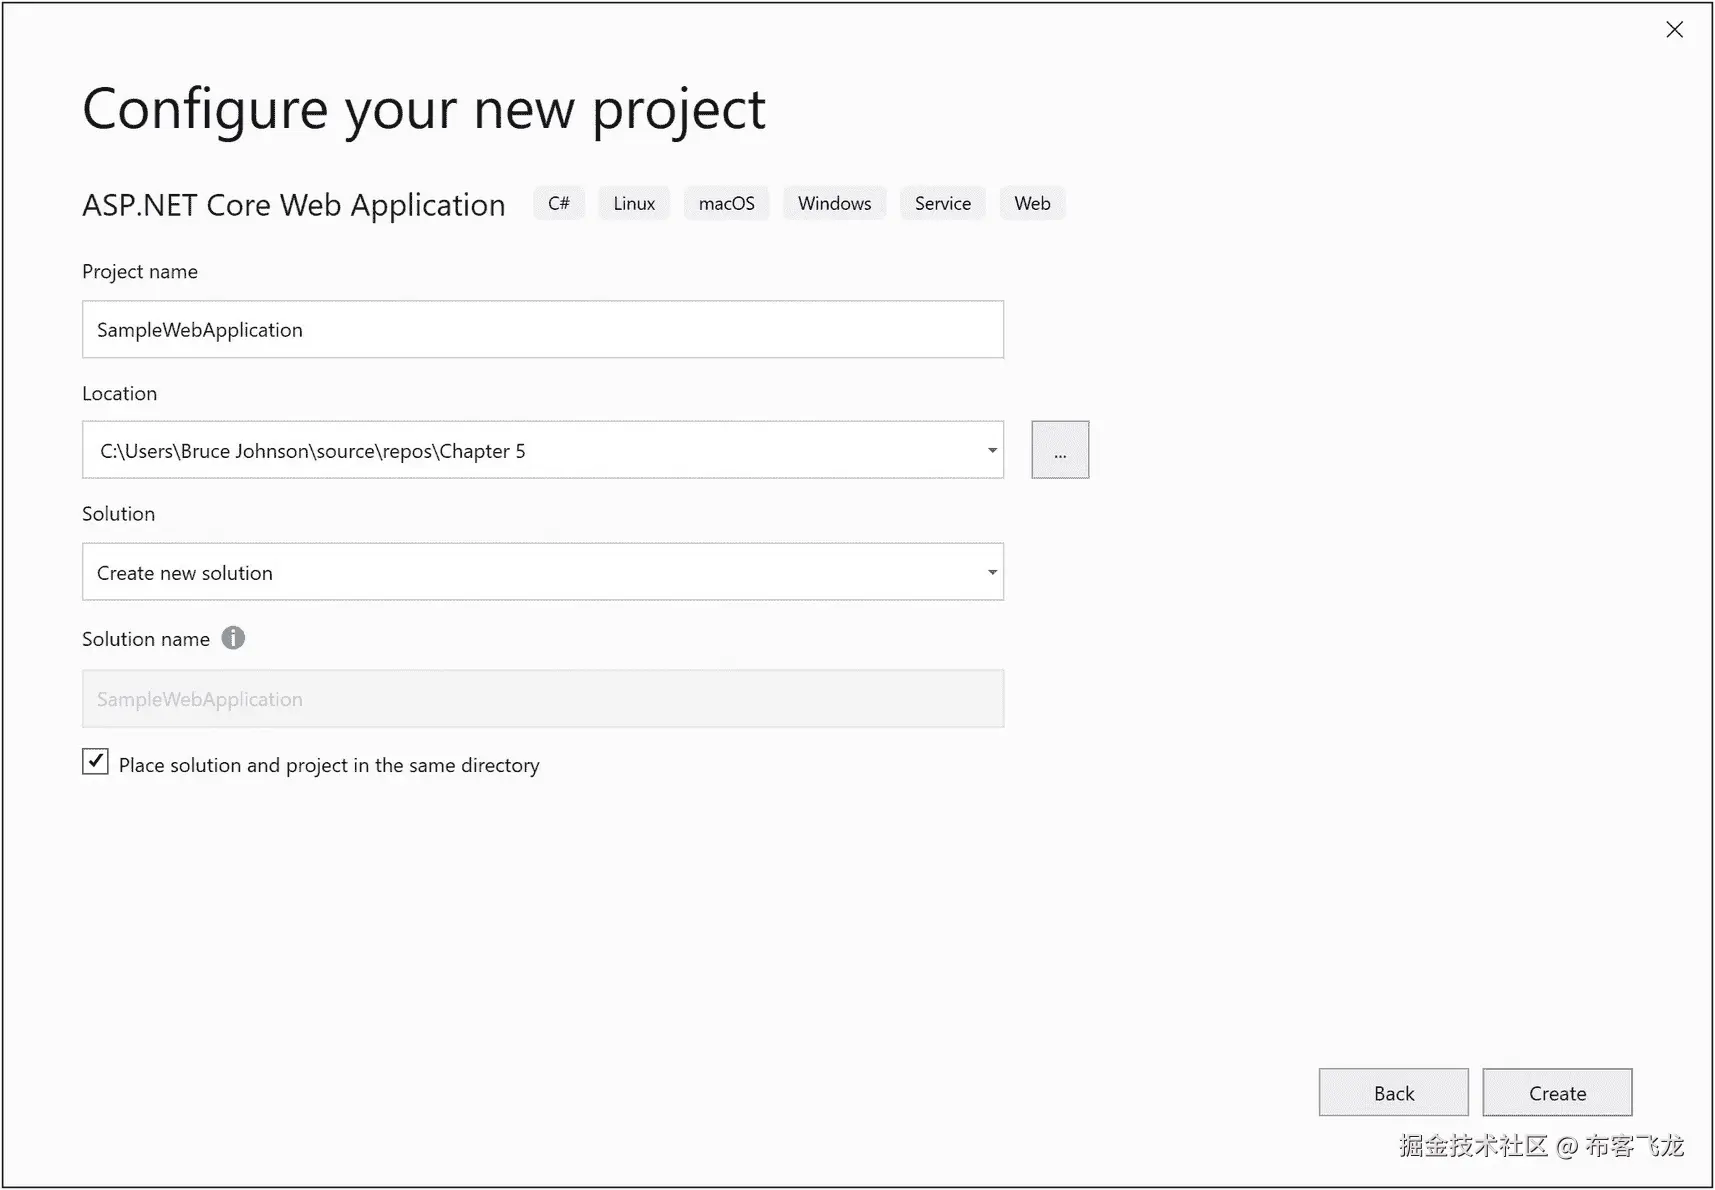Click the Place solution and project label text
1715x1190 pixels.
(329, 766)
